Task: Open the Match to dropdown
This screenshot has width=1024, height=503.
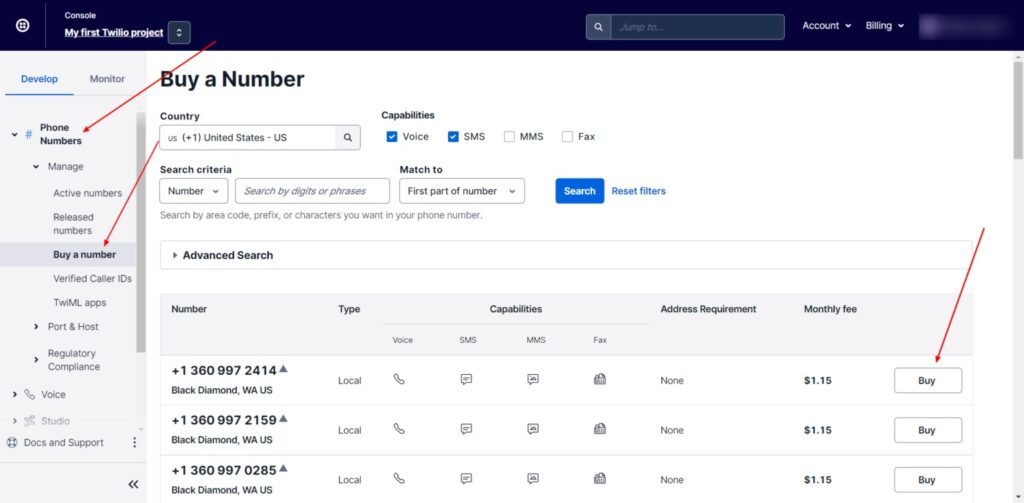Action: pos(461,191)
